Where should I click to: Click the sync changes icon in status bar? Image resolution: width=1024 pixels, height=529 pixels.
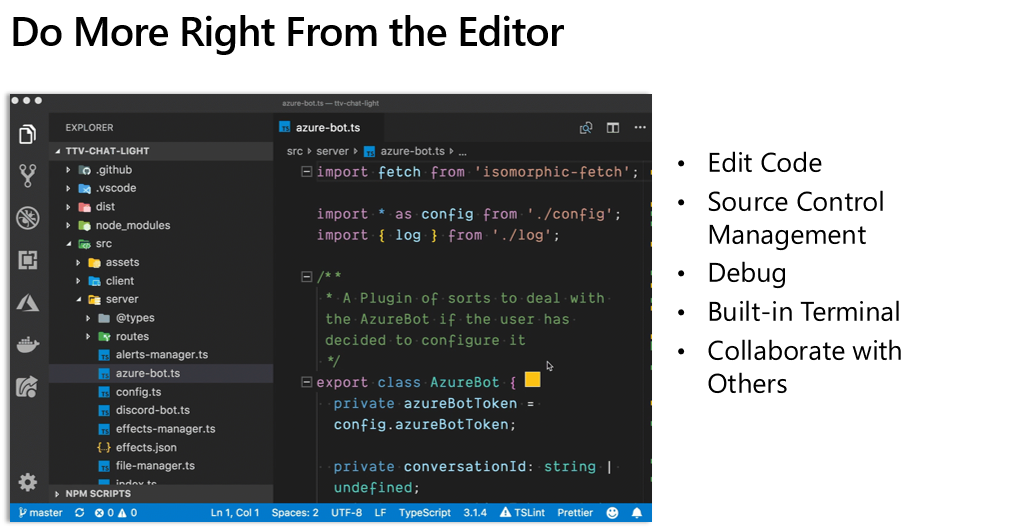[x=80, y=513]
